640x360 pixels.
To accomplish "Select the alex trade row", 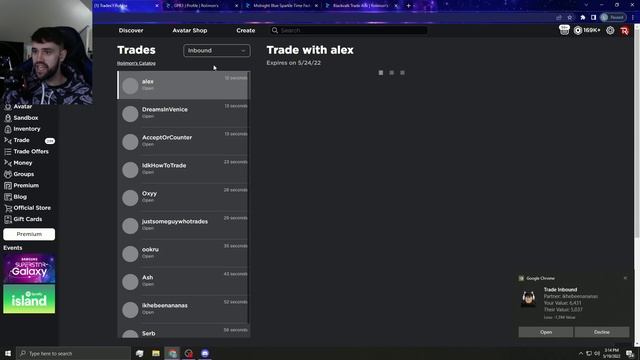I will 183,85.
